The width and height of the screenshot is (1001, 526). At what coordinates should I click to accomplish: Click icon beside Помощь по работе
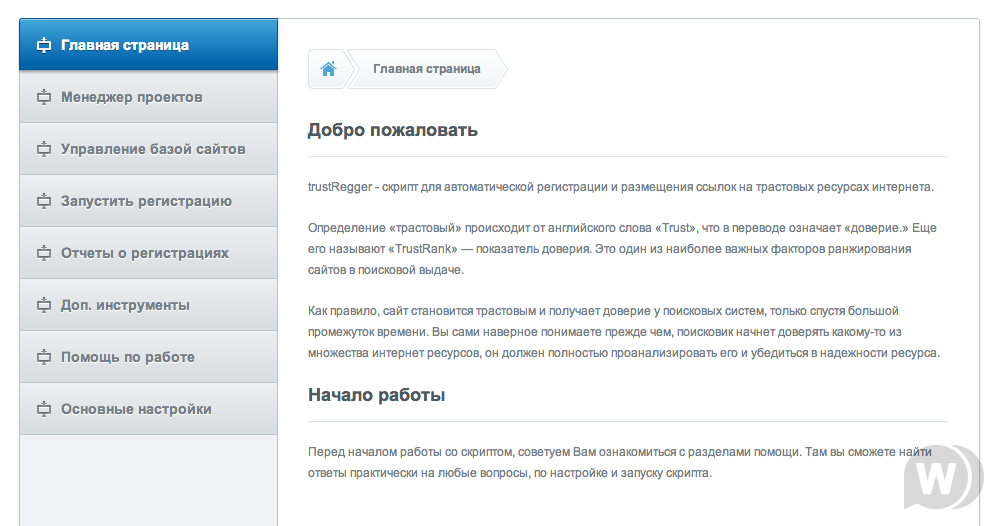click(x=43, y=357)
